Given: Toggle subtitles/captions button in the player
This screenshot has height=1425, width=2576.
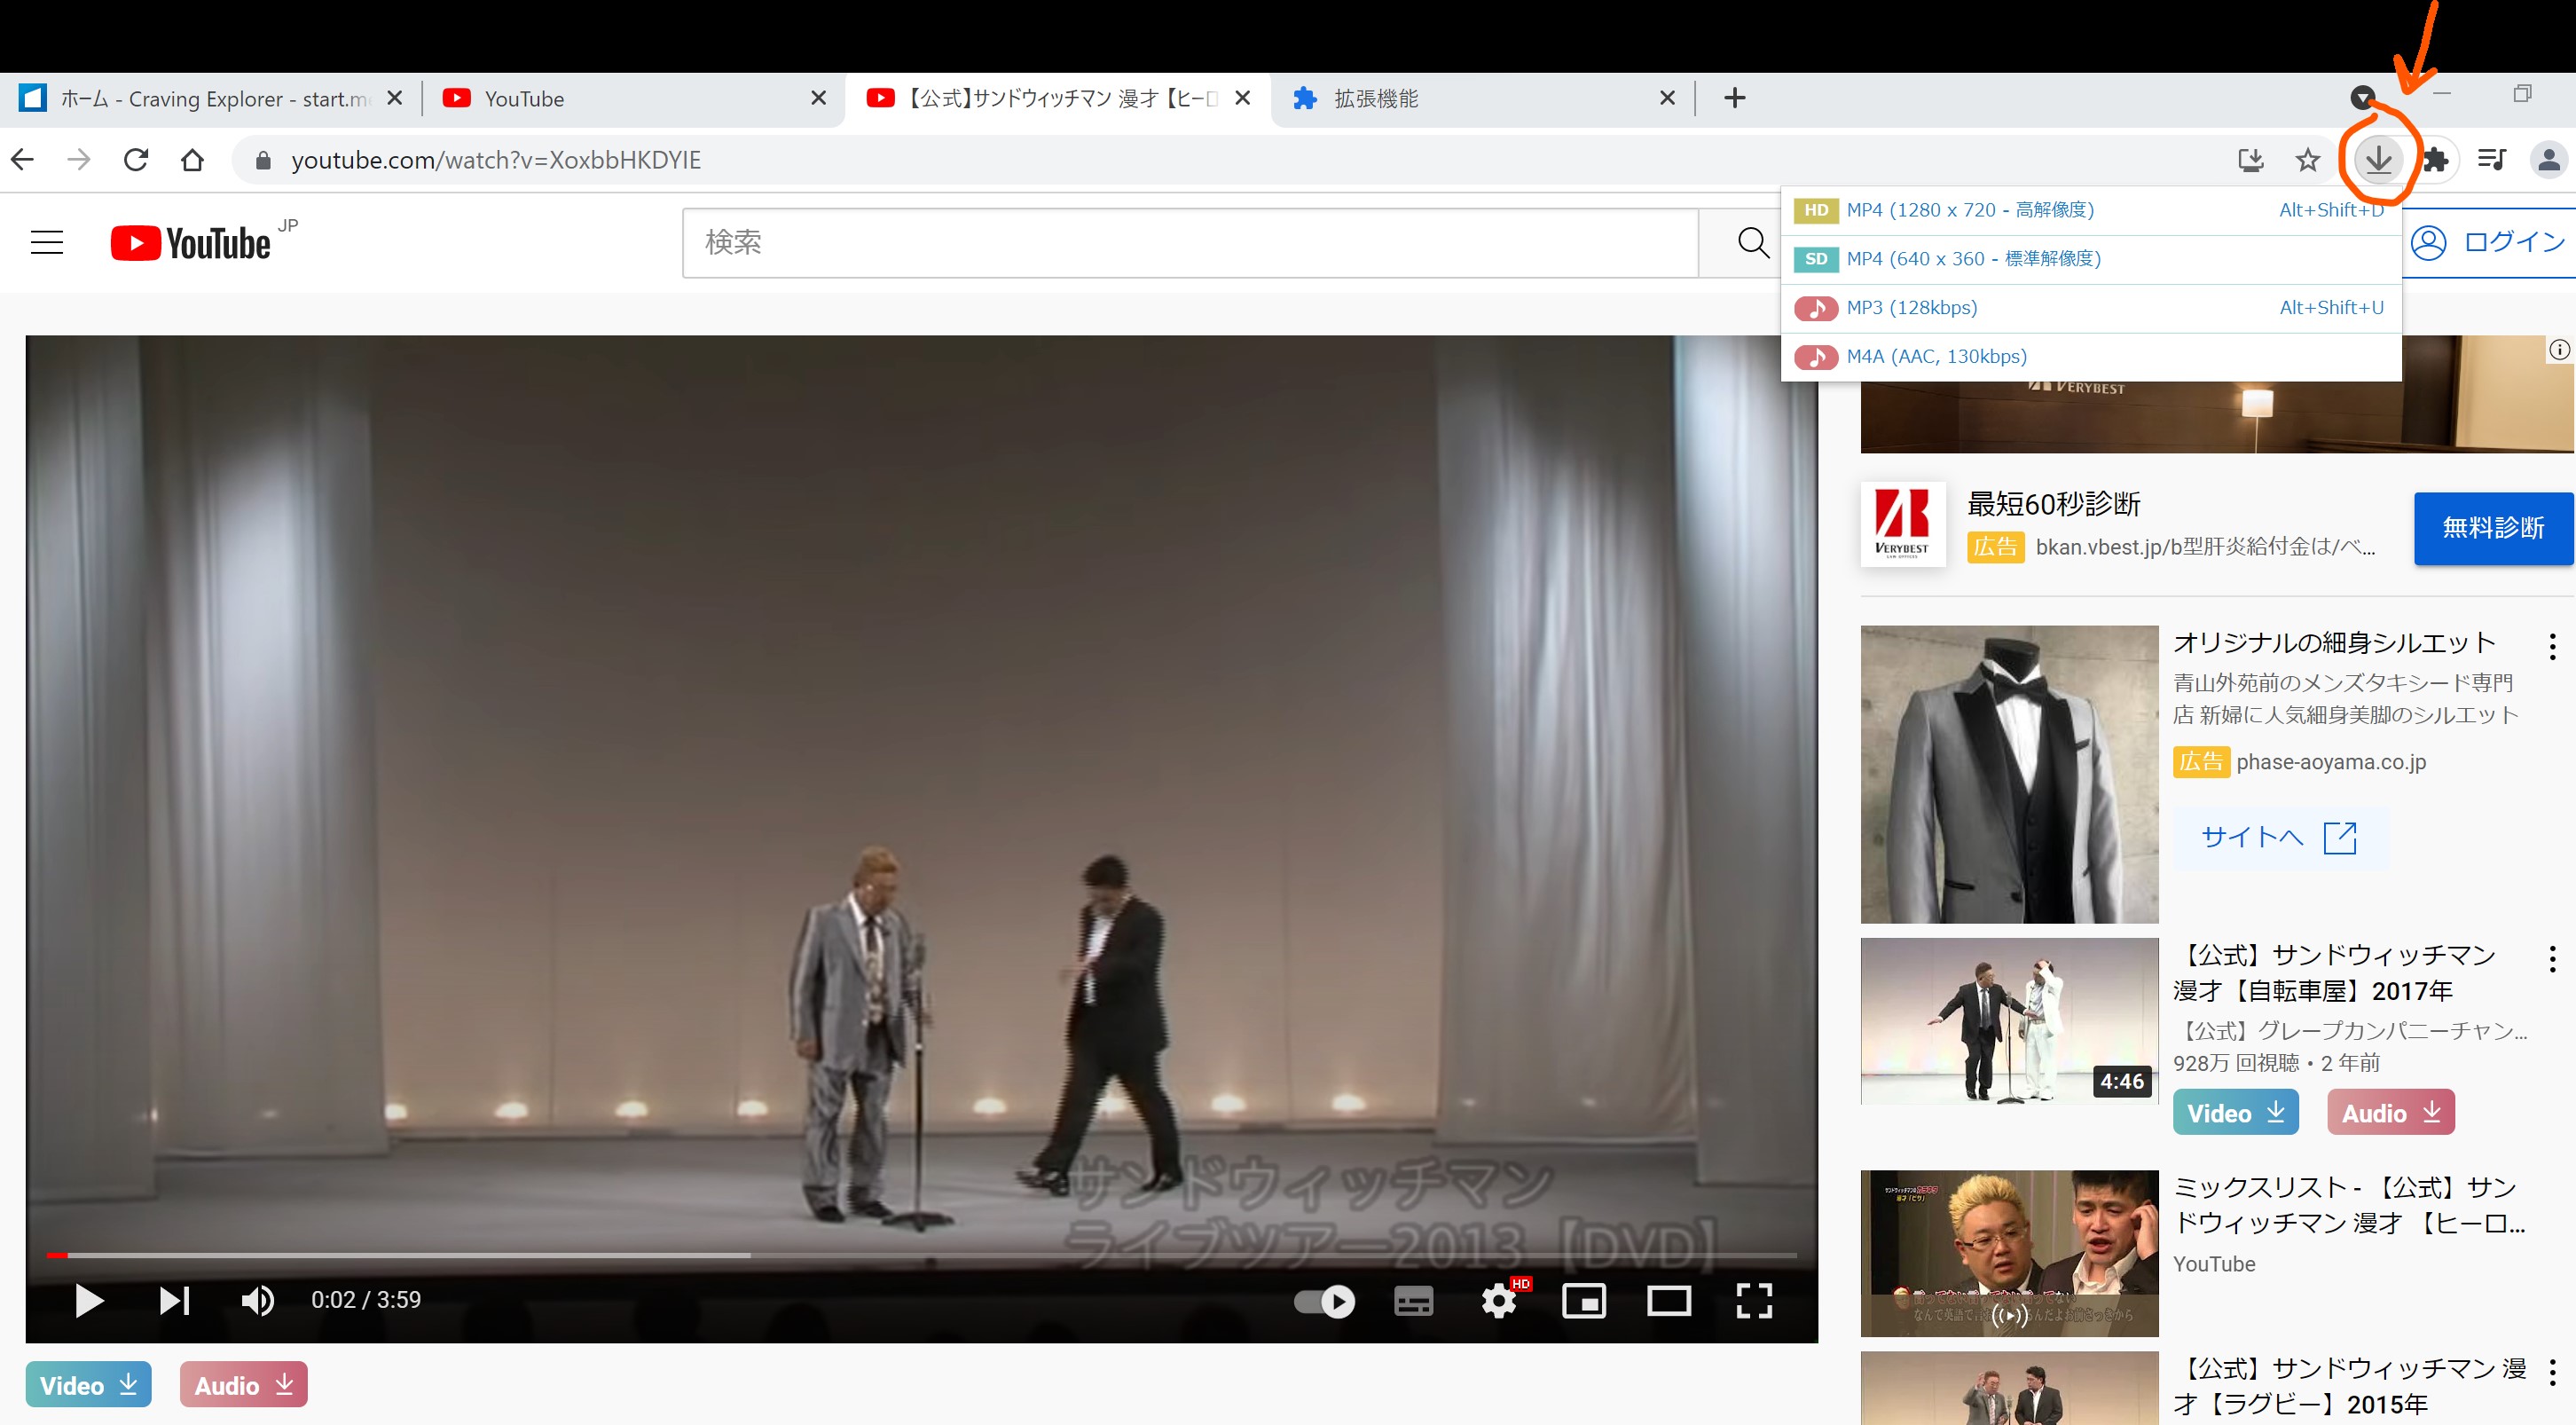Looking at the screenshot, I should point(1413,1301).
